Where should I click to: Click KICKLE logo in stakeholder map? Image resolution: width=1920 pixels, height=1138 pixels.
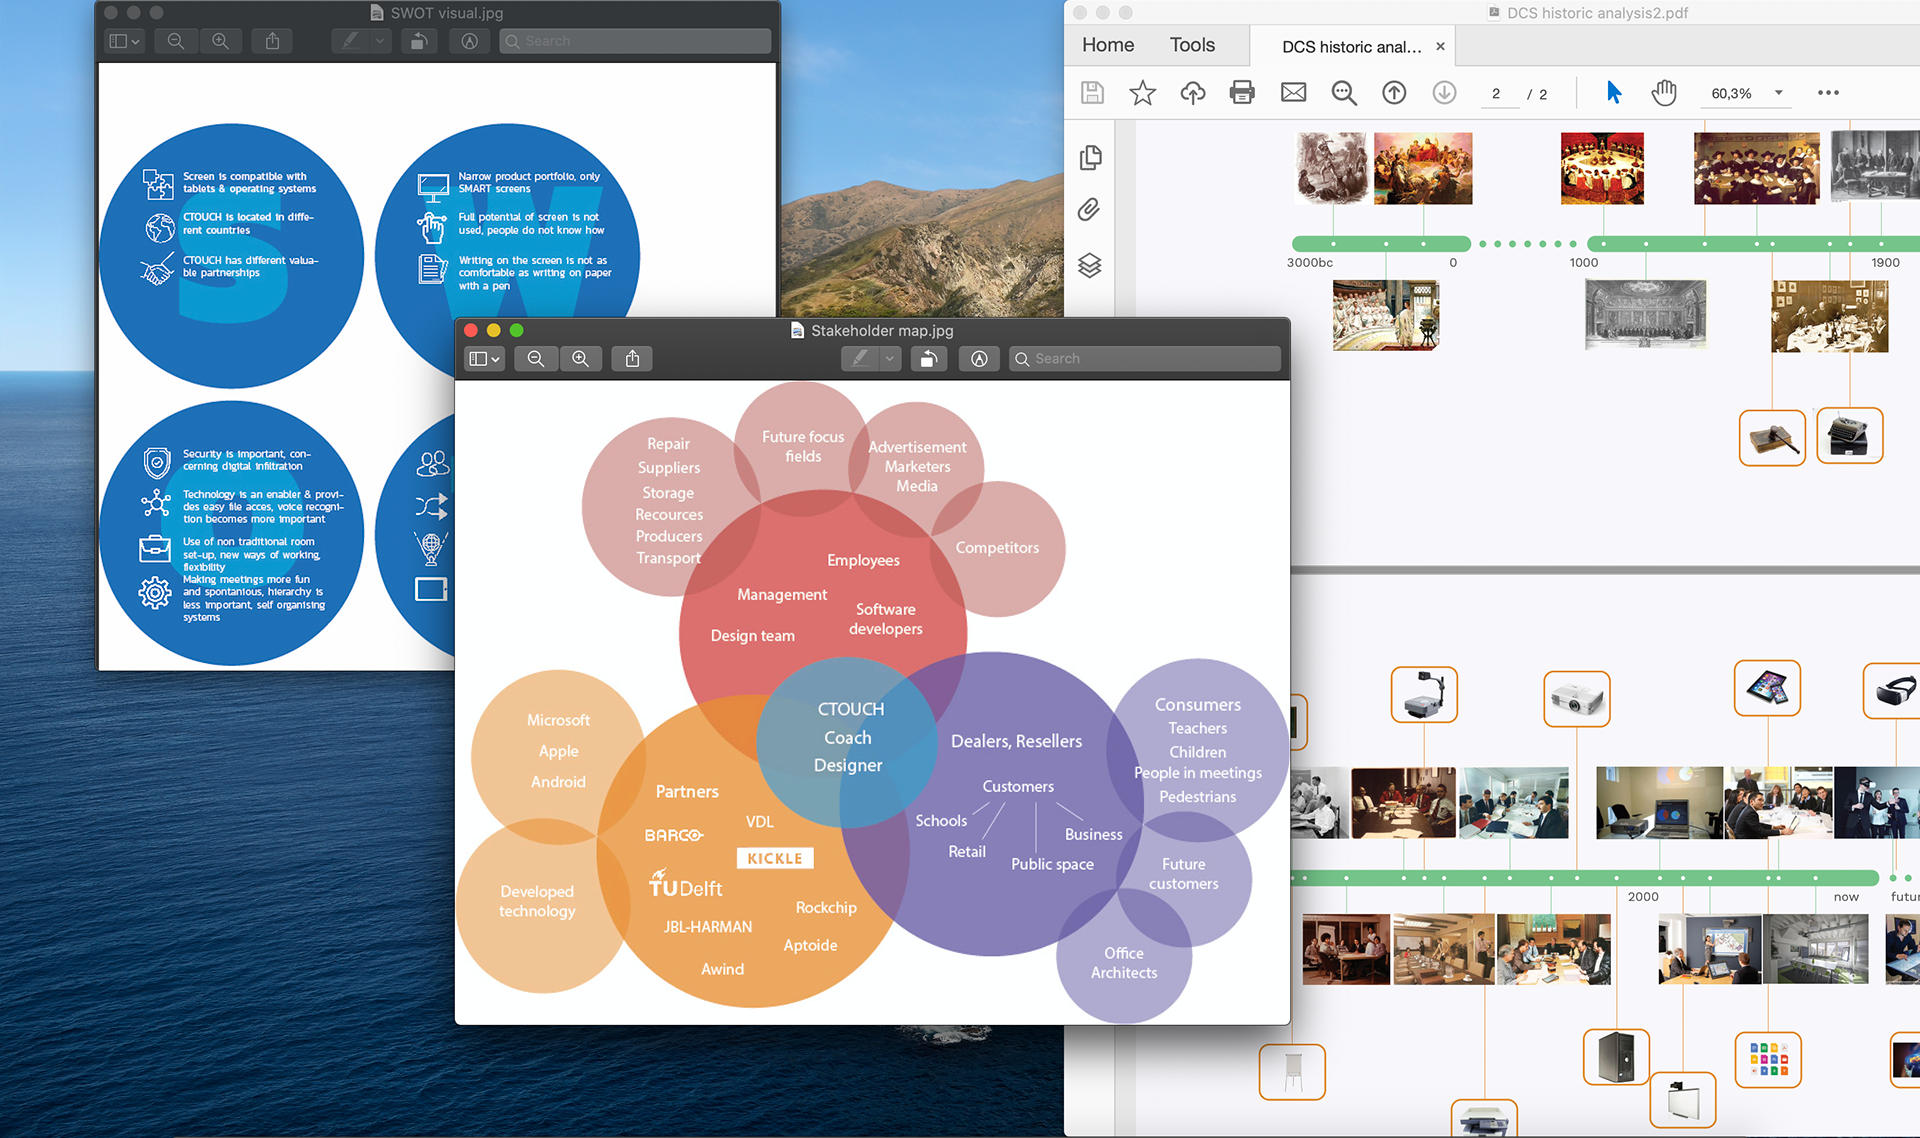coord(775,858)
